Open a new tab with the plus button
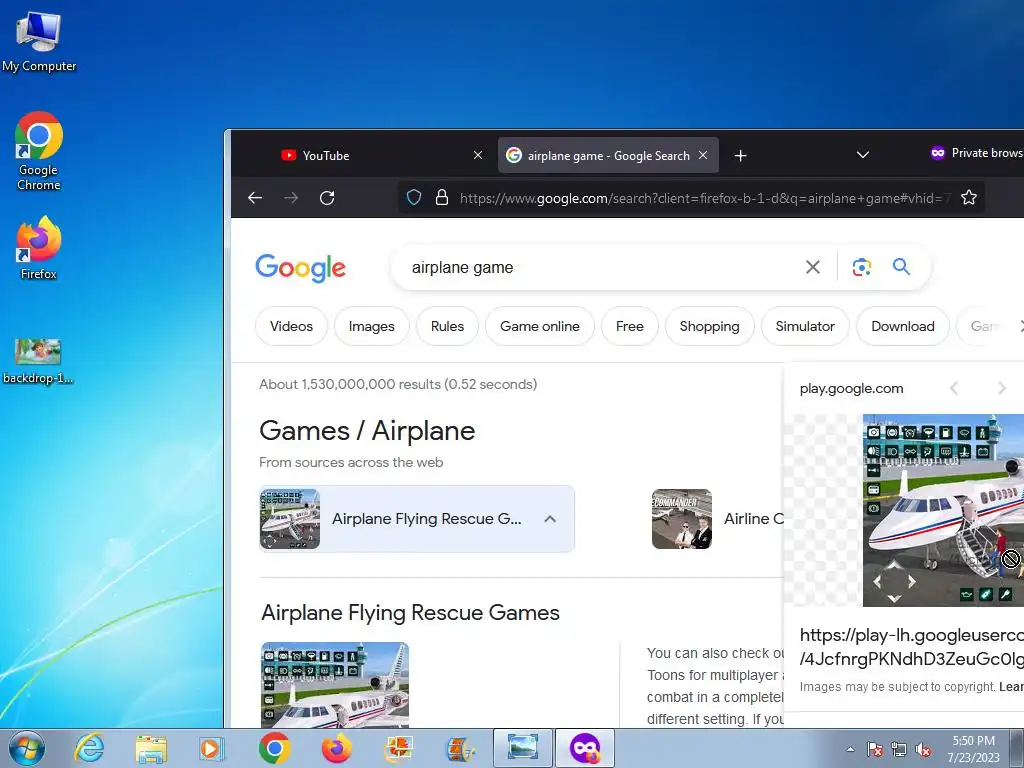 point(740,155)
